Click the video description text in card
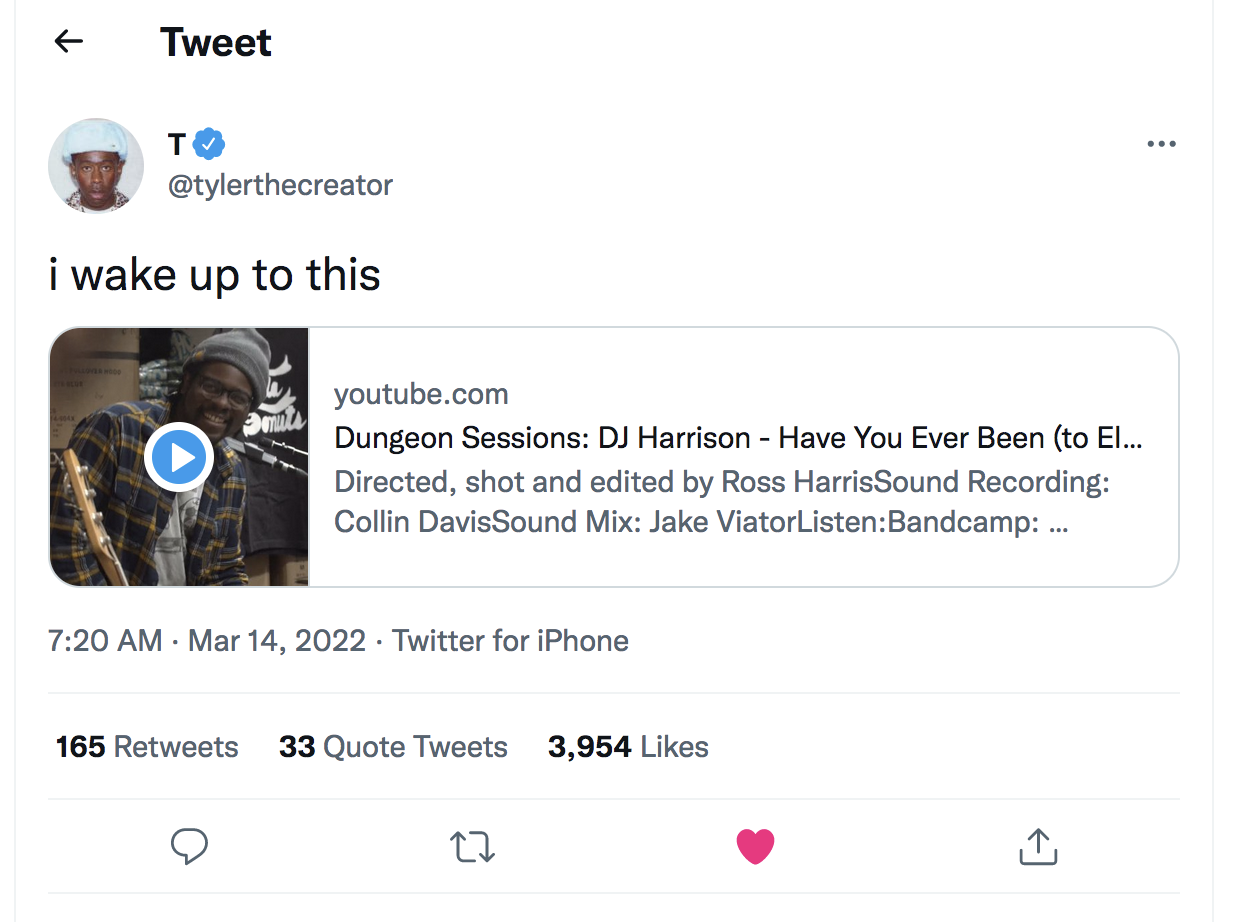This screenshot has width=1240, height=922. click(722, 502)
